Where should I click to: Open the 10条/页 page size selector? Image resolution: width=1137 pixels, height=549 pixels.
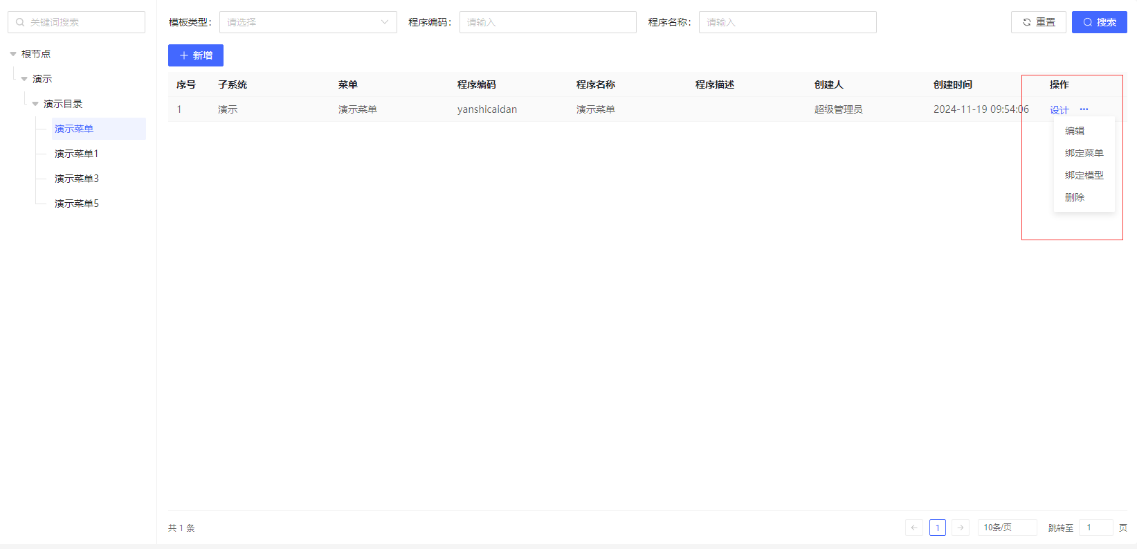(x=1006, y=528)
